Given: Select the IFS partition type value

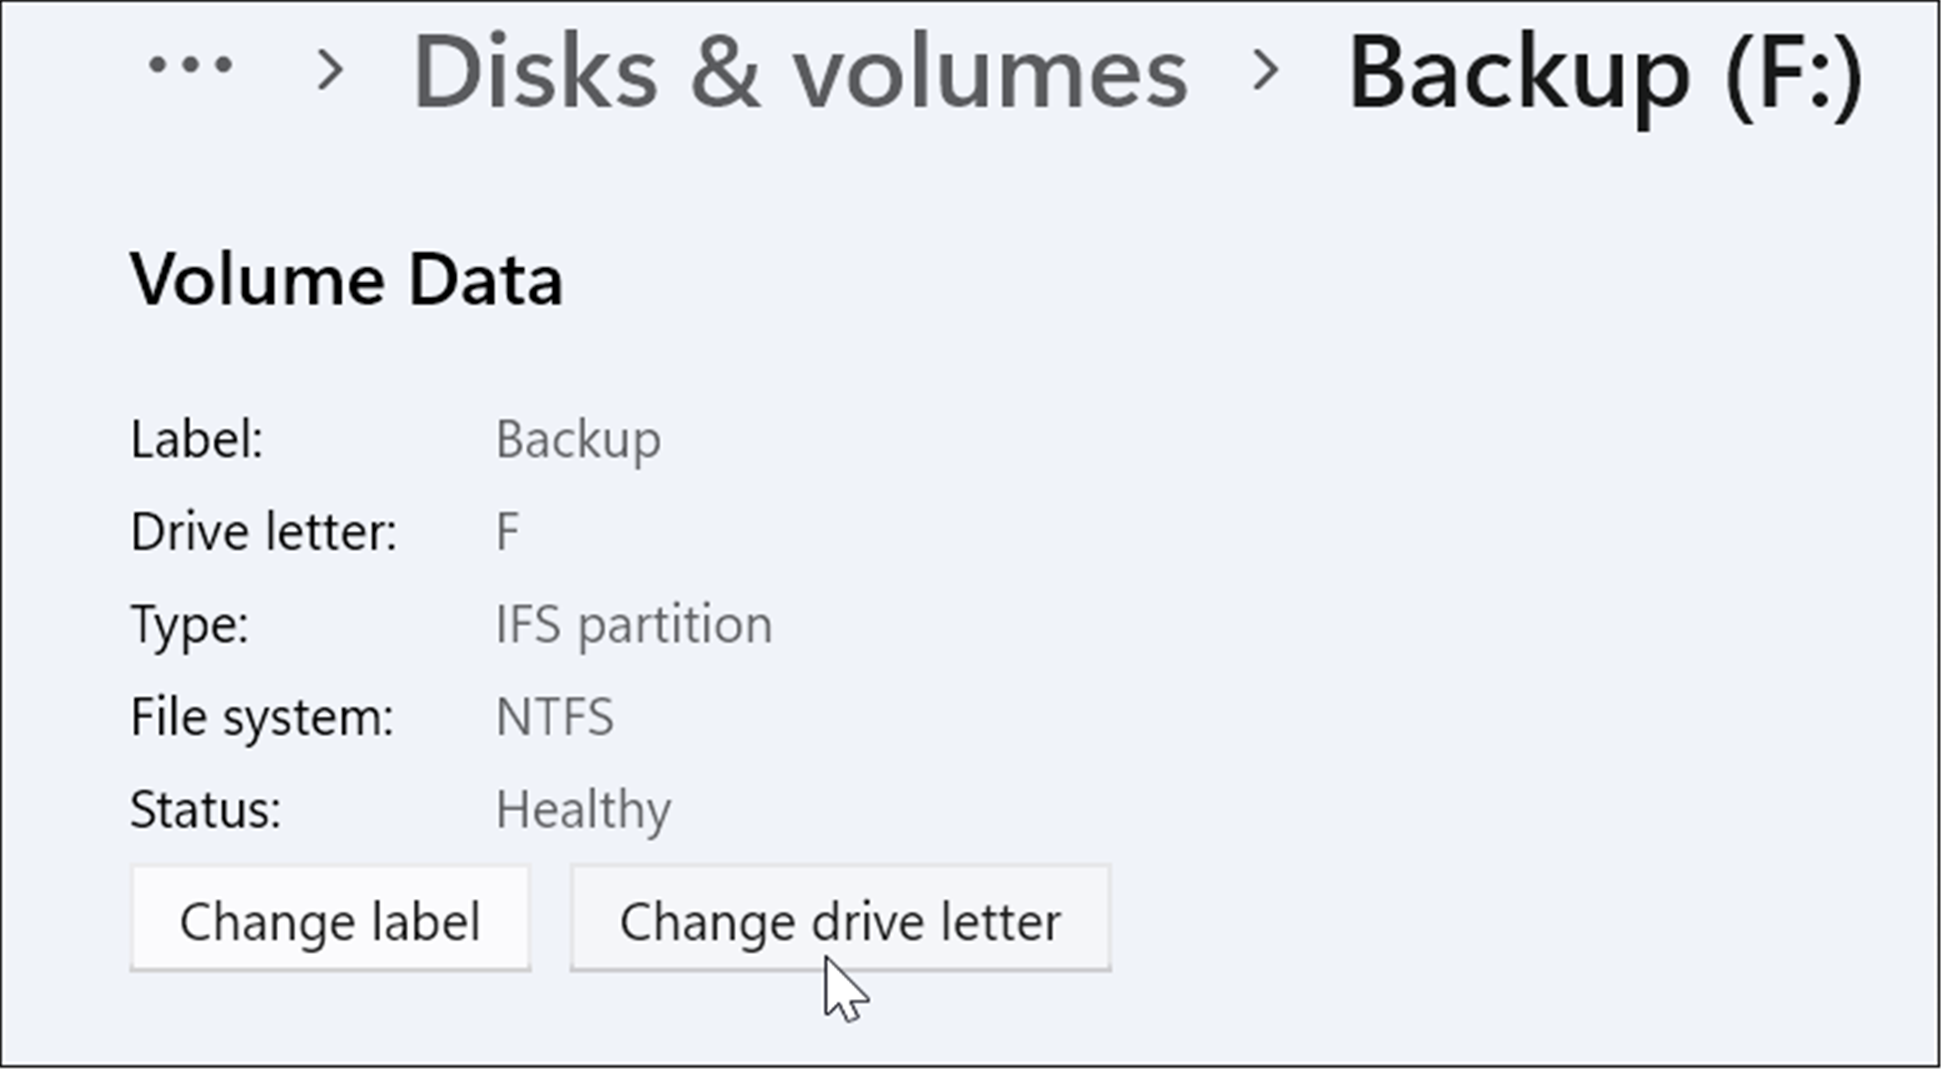Looking at the screenshot, I should [x=633, y=623].
